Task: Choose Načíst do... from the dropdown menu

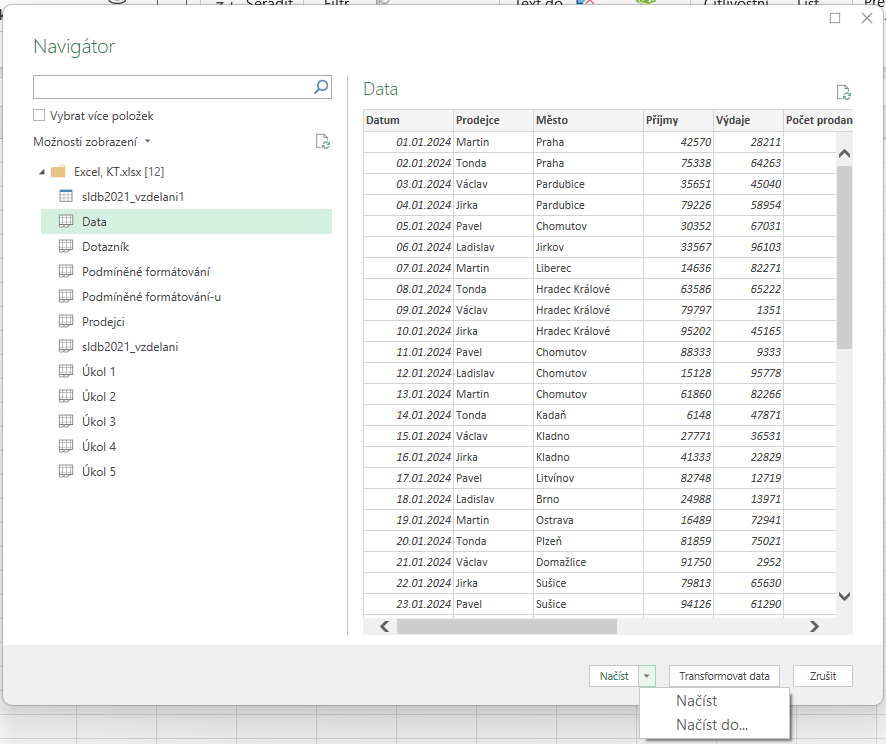Action: (712, 725)
